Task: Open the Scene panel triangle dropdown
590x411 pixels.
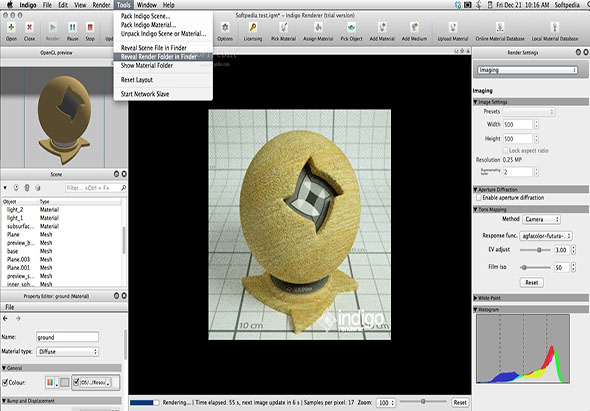Action: pyautogui.click(x=5, y=187)
